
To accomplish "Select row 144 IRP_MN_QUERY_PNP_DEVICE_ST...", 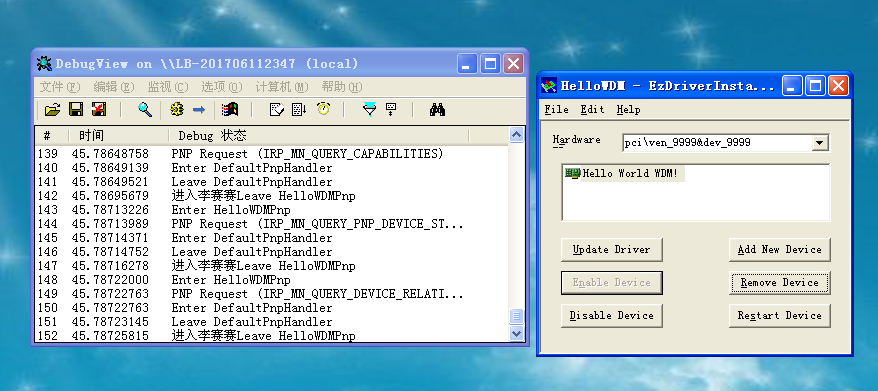I will tap(272, 224).
